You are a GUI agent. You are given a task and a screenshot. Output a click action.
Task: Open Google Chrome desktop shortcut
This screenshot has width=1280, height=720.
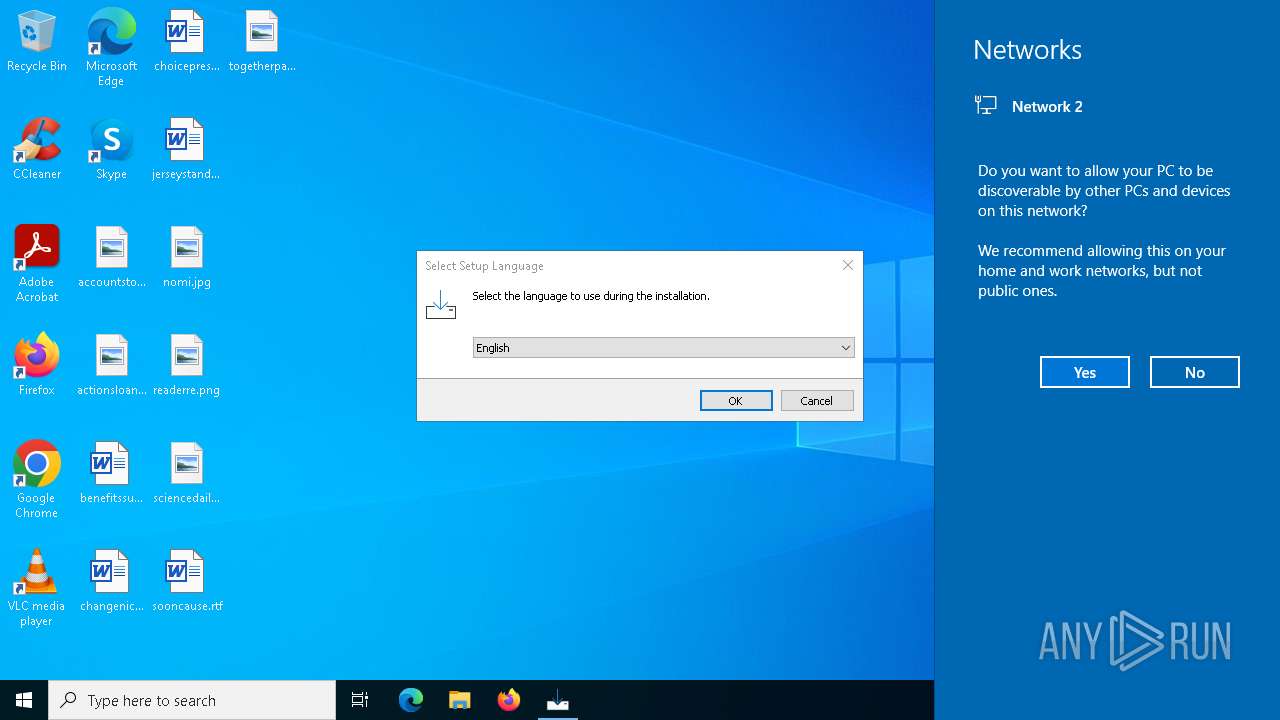click(37, 480)
